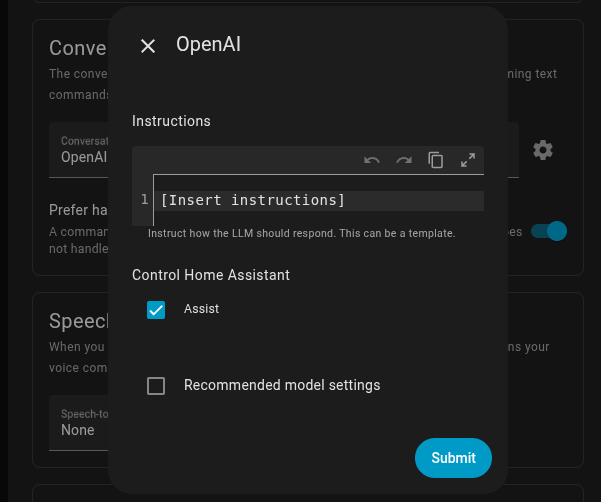Toggle the Prefer handling commands locally switch
The height and width of the screenshot is (502, 601).
pyautogui.click(x=549, y=231)
